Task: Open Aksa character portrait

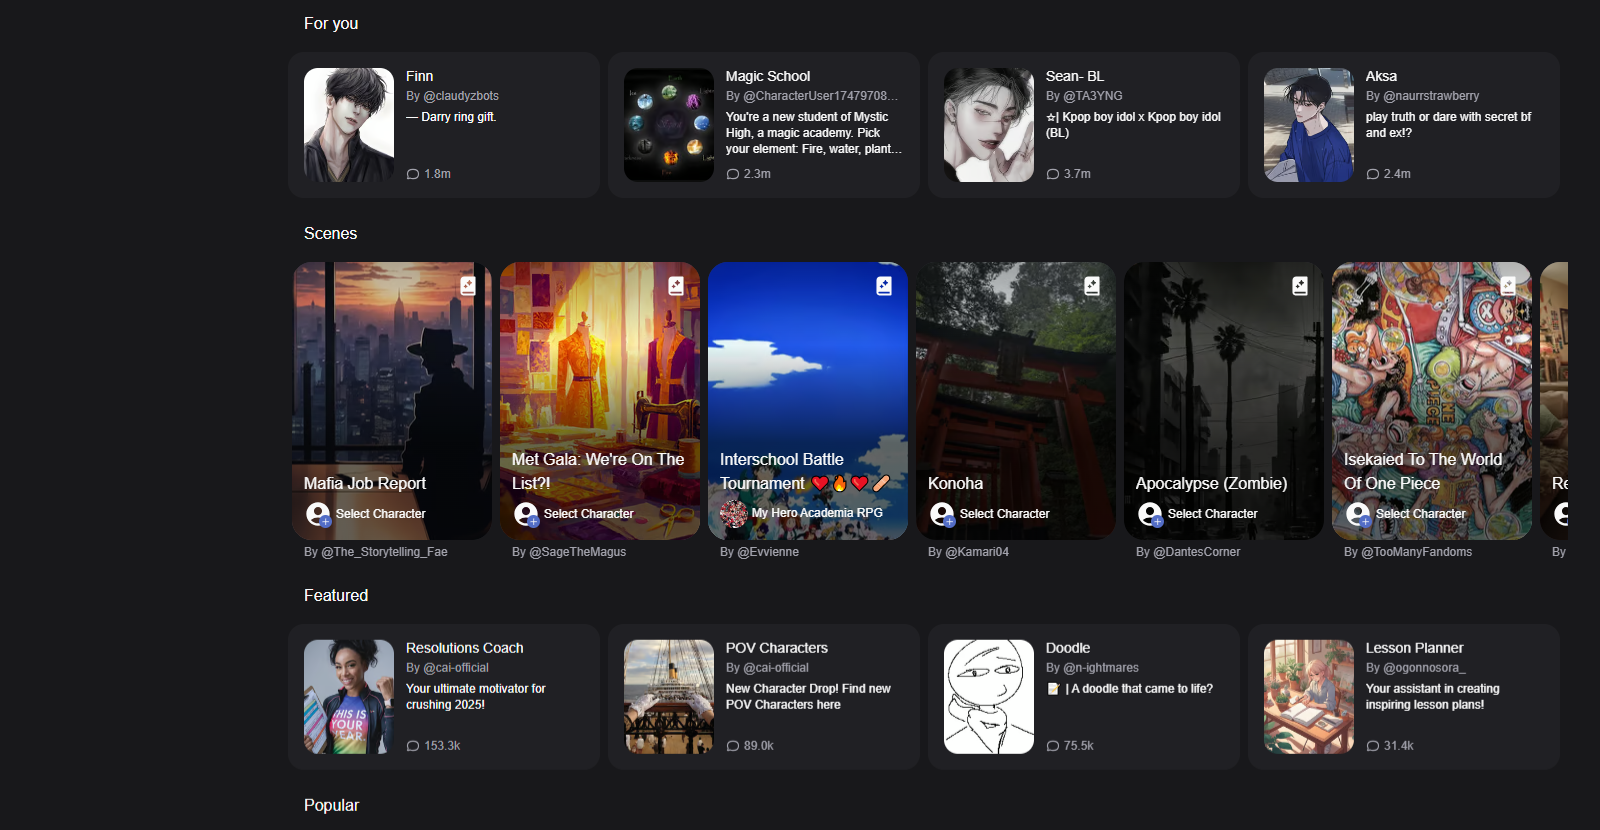Action: 1309,125
